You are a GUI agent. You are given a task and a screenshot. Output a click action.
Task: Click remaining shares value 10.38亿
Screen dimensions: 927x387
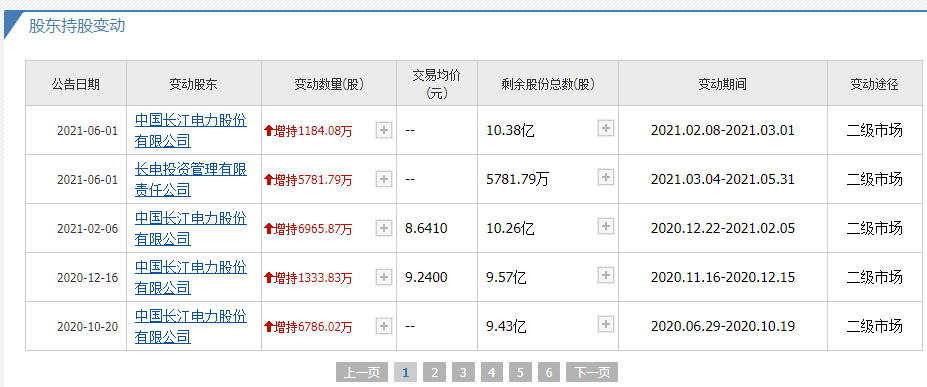point(510,131)
